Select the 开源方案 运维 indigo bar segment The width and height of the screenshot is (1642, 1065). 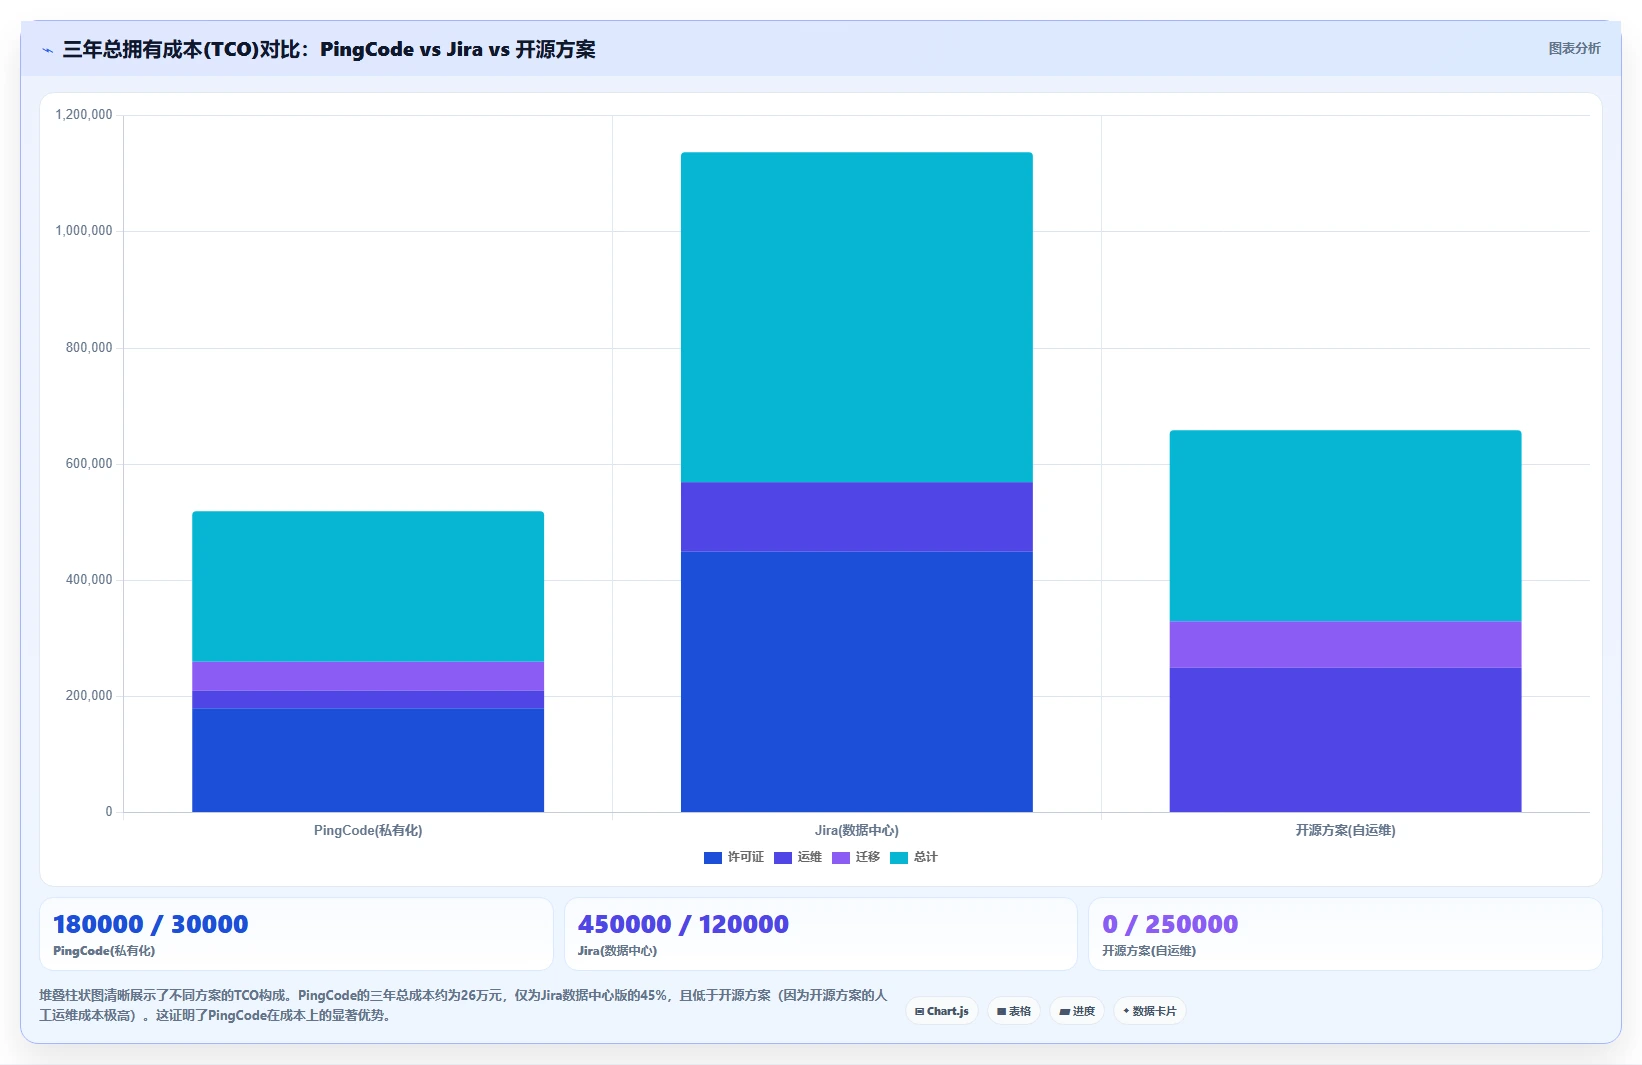click(x=1345, y=740)
